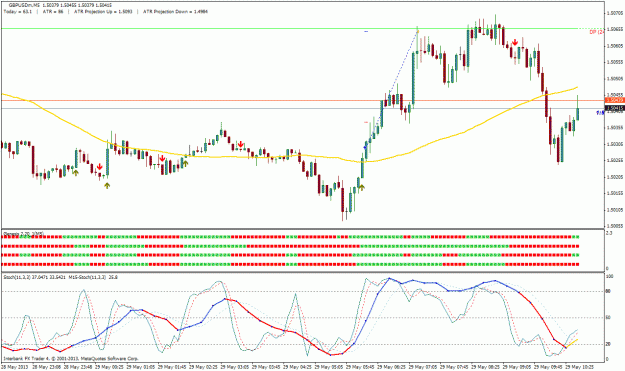Click the 1.50305 price axis label
The width and height of the screenshot is (625, 371).
tap(614, 144)
